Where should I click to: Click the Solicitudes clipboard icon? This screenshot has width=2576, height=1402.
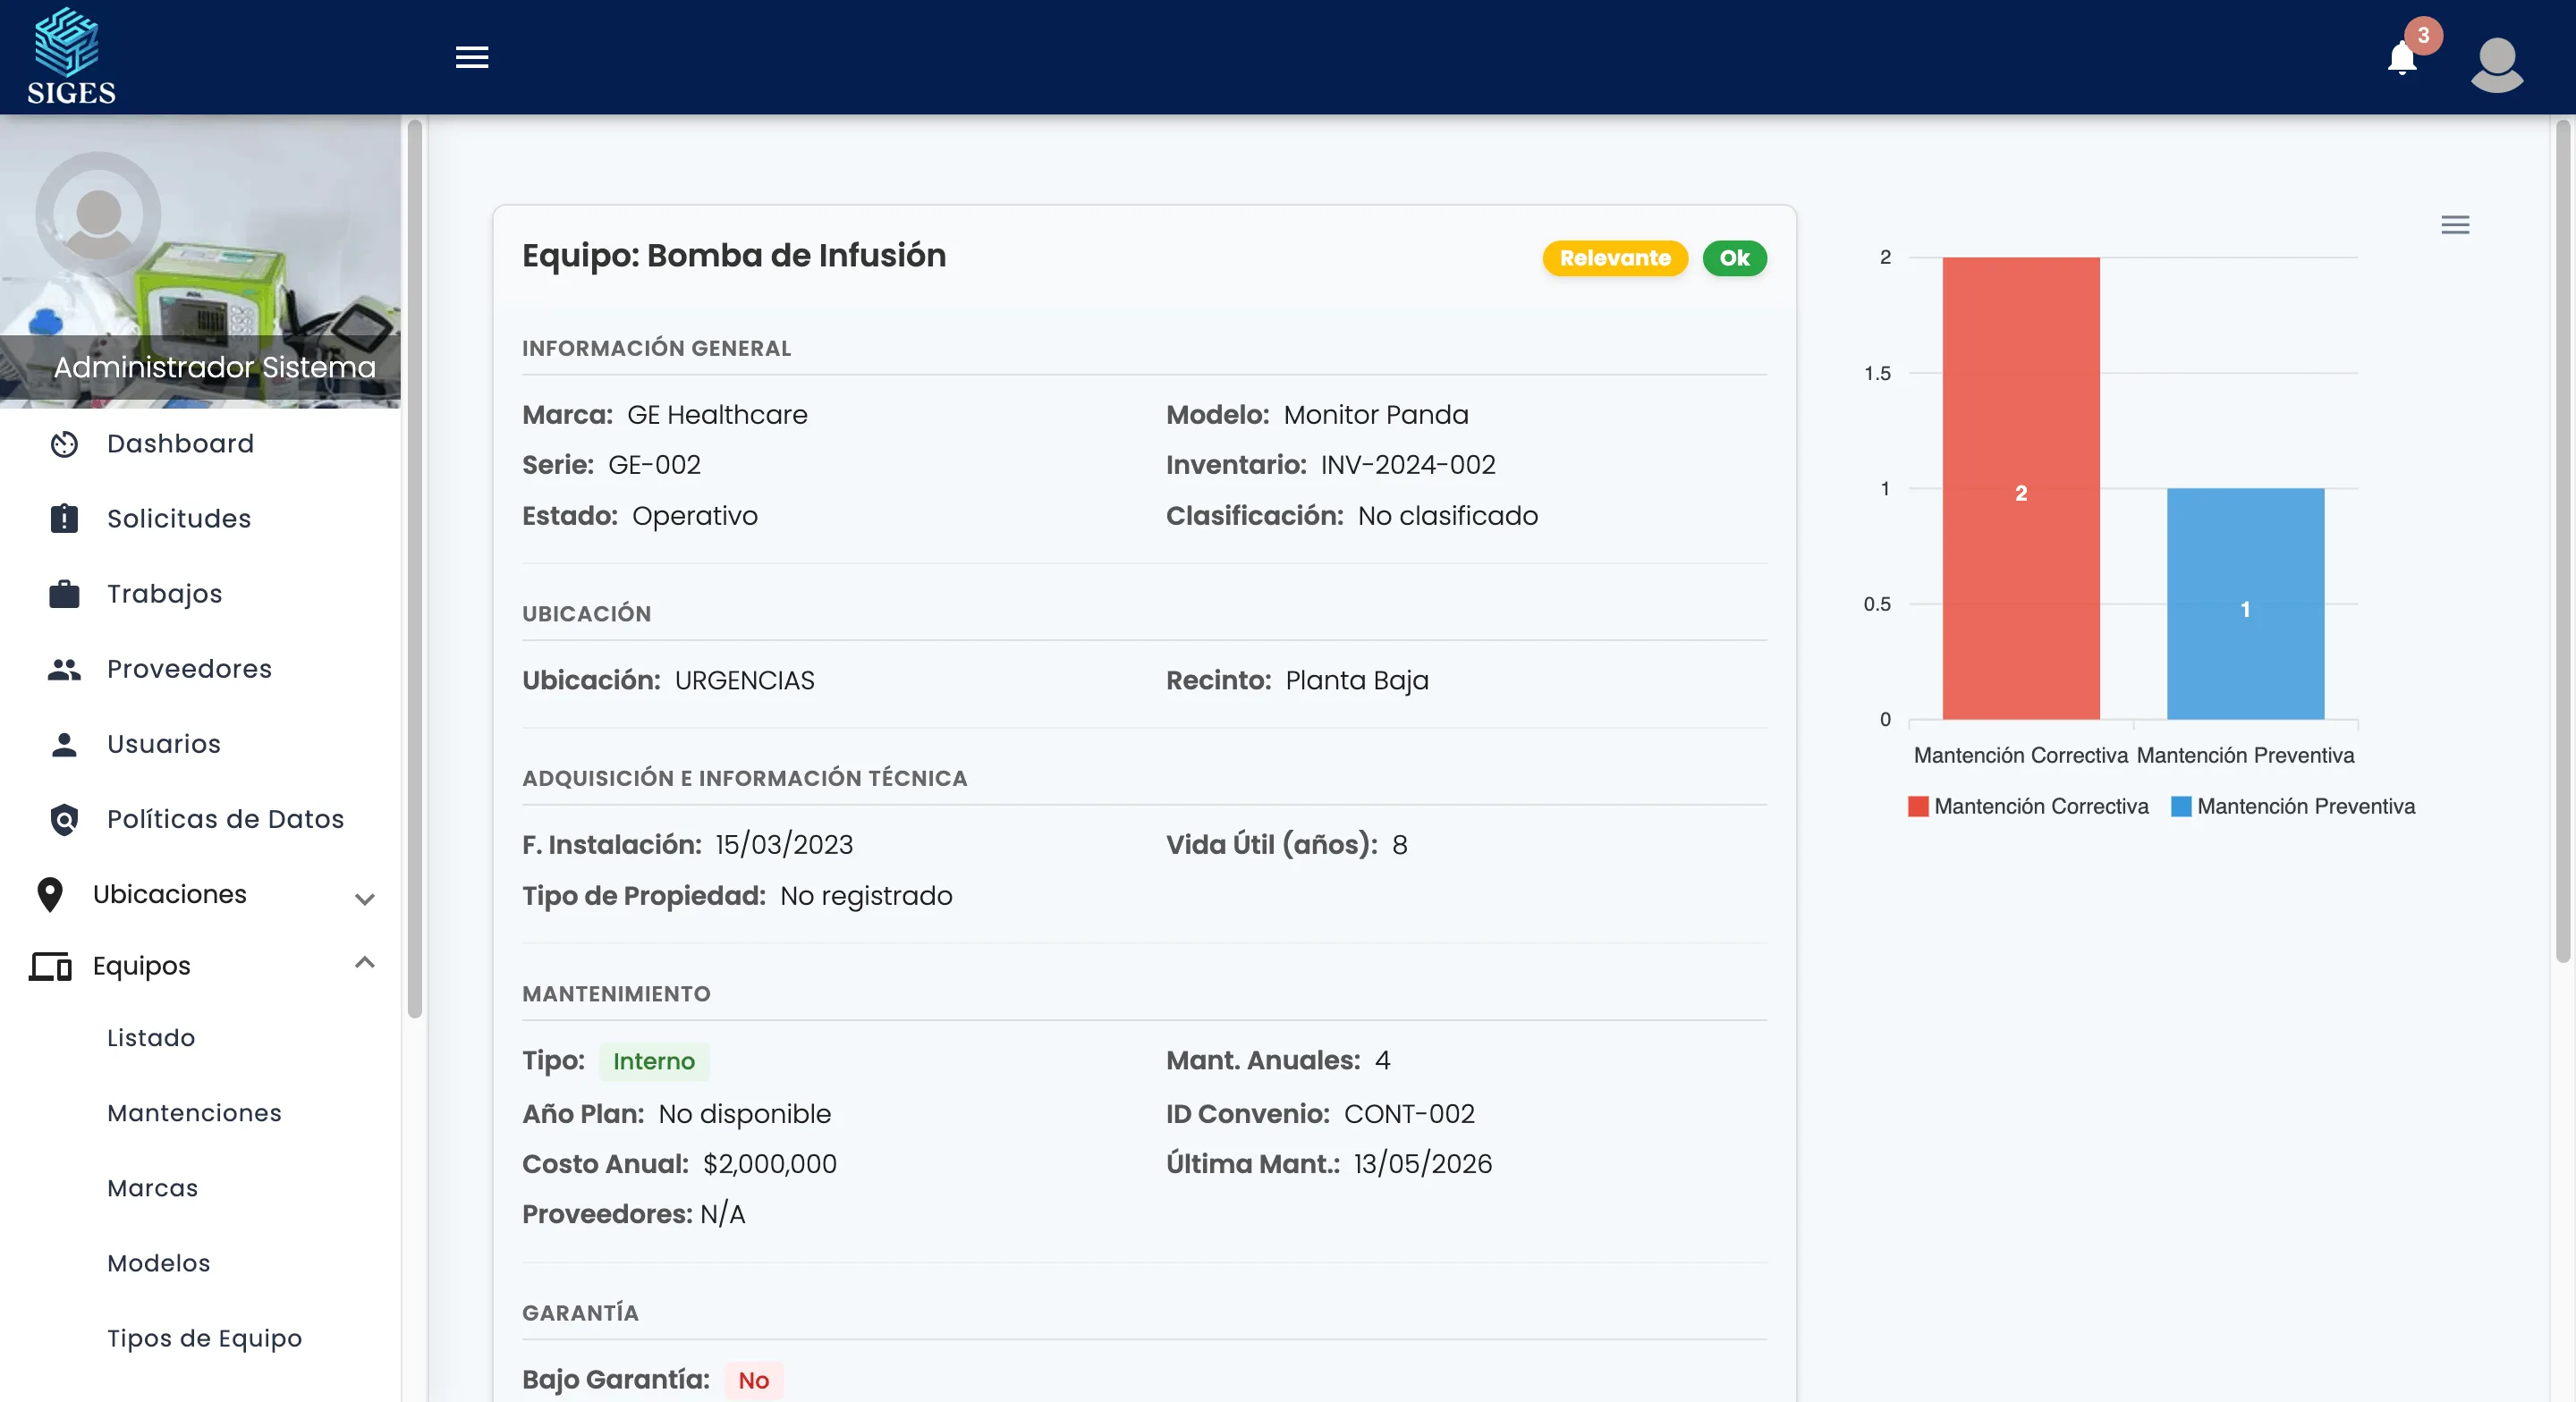point(64,519)
